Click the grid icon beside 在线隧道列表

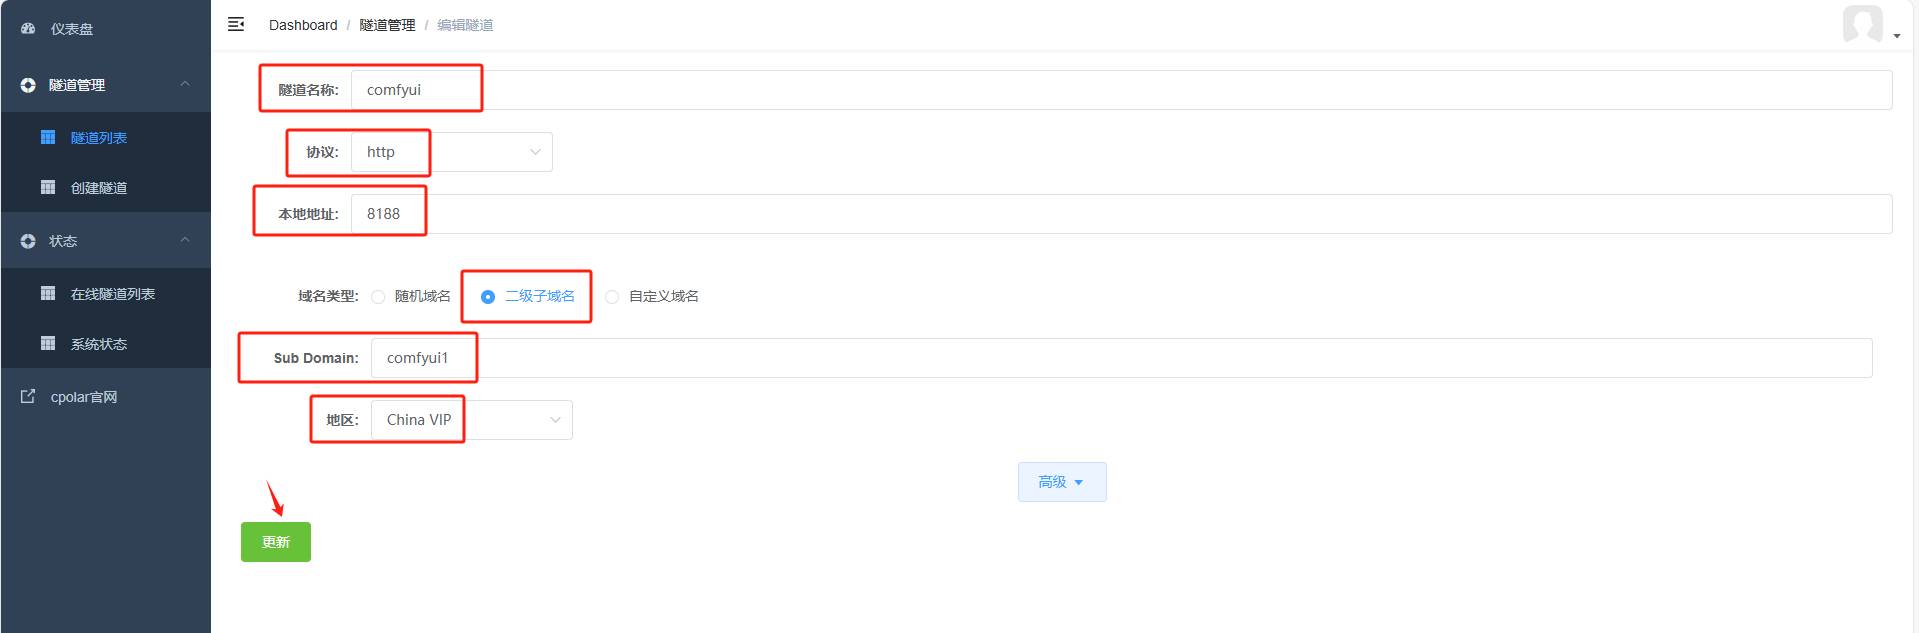click(48, 293)
